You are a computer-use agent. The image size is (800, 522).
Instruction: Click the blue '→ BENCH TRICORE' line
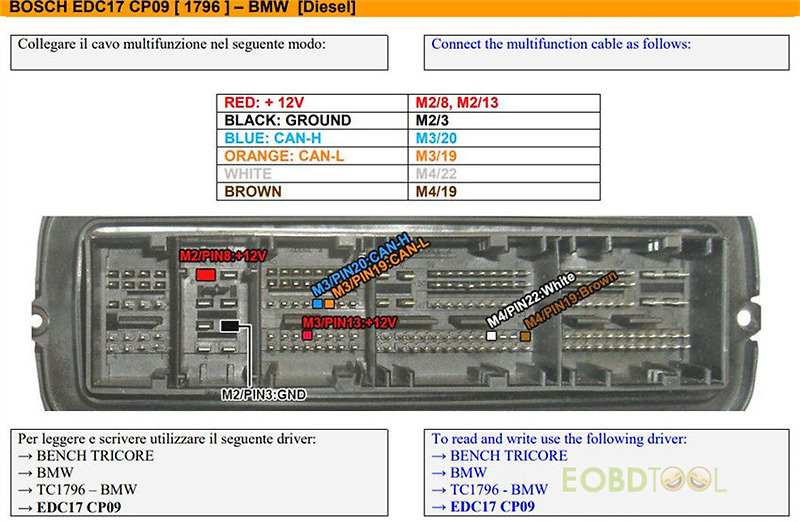[x=499, y=456]
